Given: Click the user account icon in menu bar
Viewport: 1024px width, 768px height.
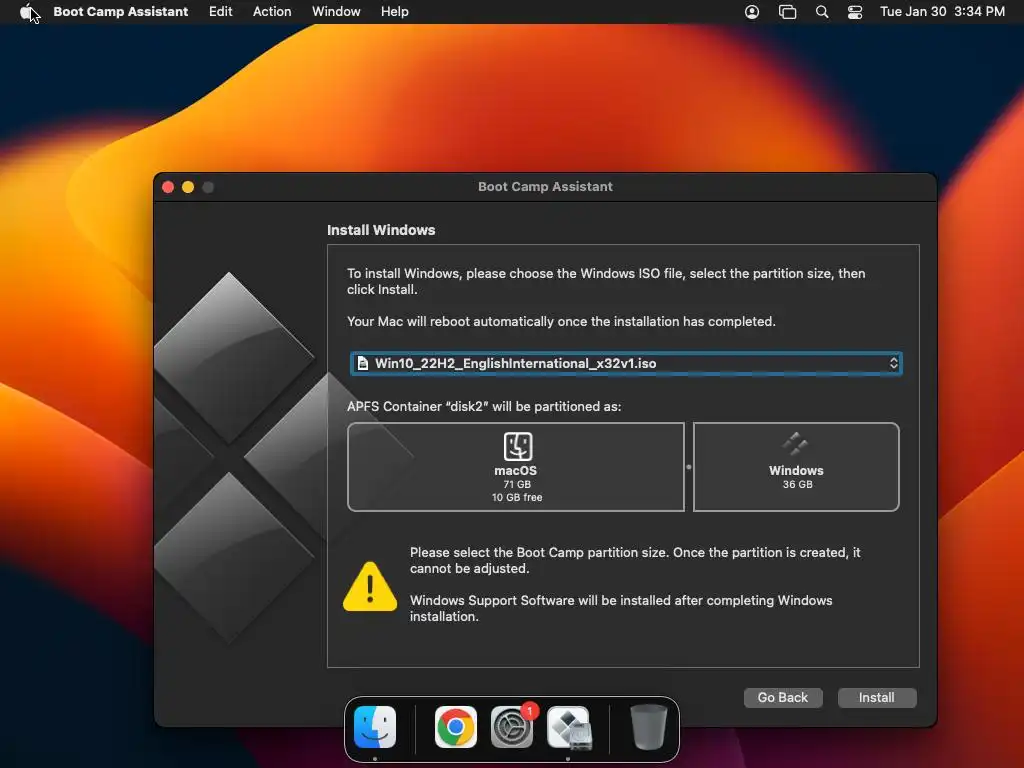Looking at the screenshot, I should [752, 12].
